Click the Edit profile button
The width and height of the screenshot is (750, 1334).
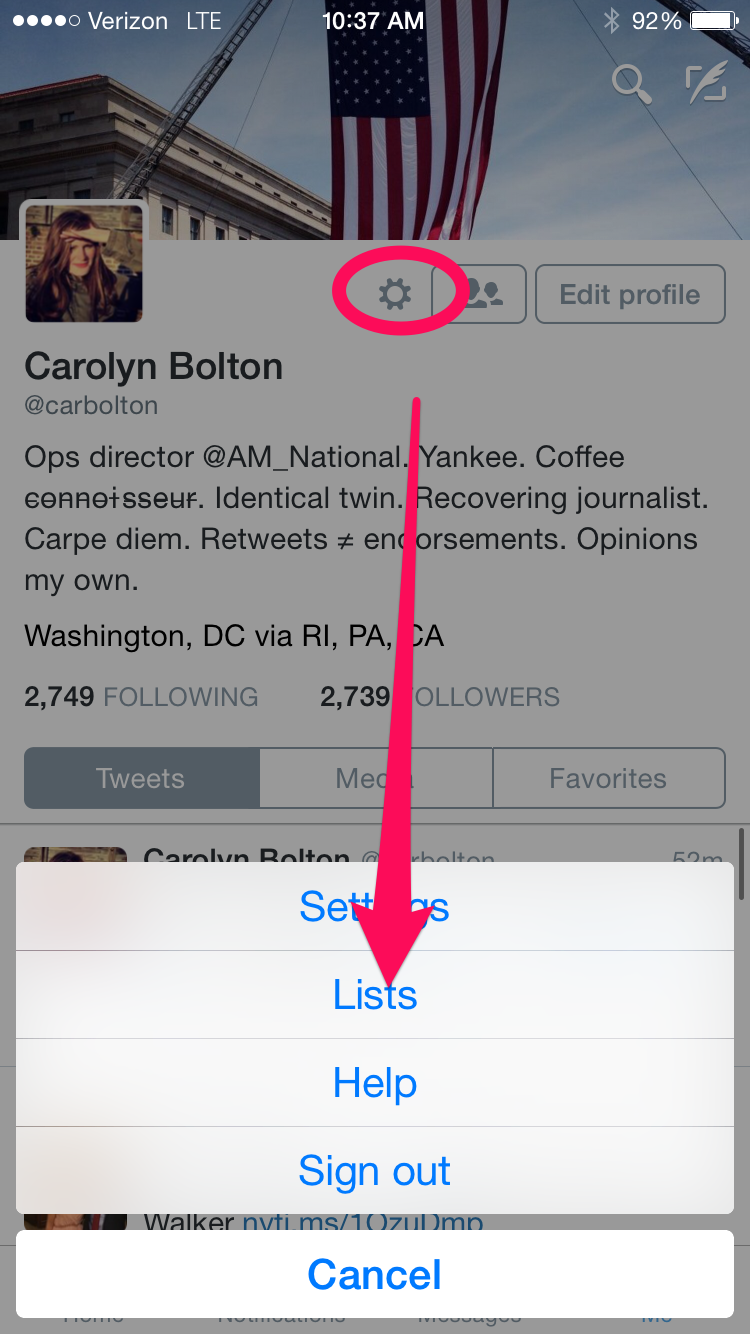(630, 294)
